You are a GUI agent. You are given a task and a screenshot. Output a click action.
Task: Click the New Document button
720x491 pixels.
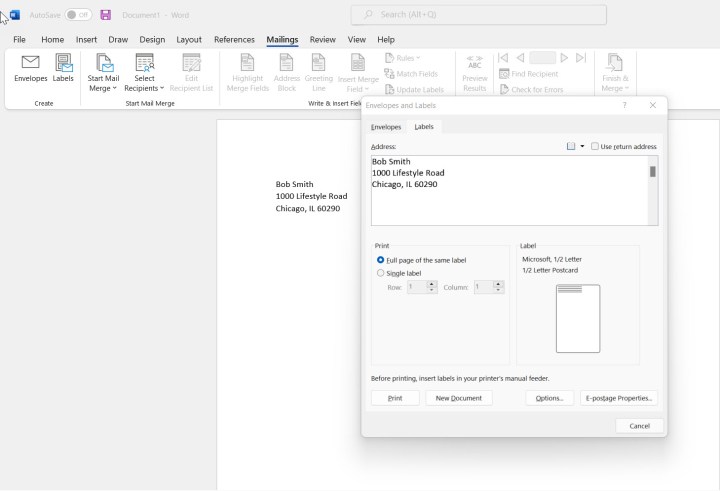pos(459,398)
